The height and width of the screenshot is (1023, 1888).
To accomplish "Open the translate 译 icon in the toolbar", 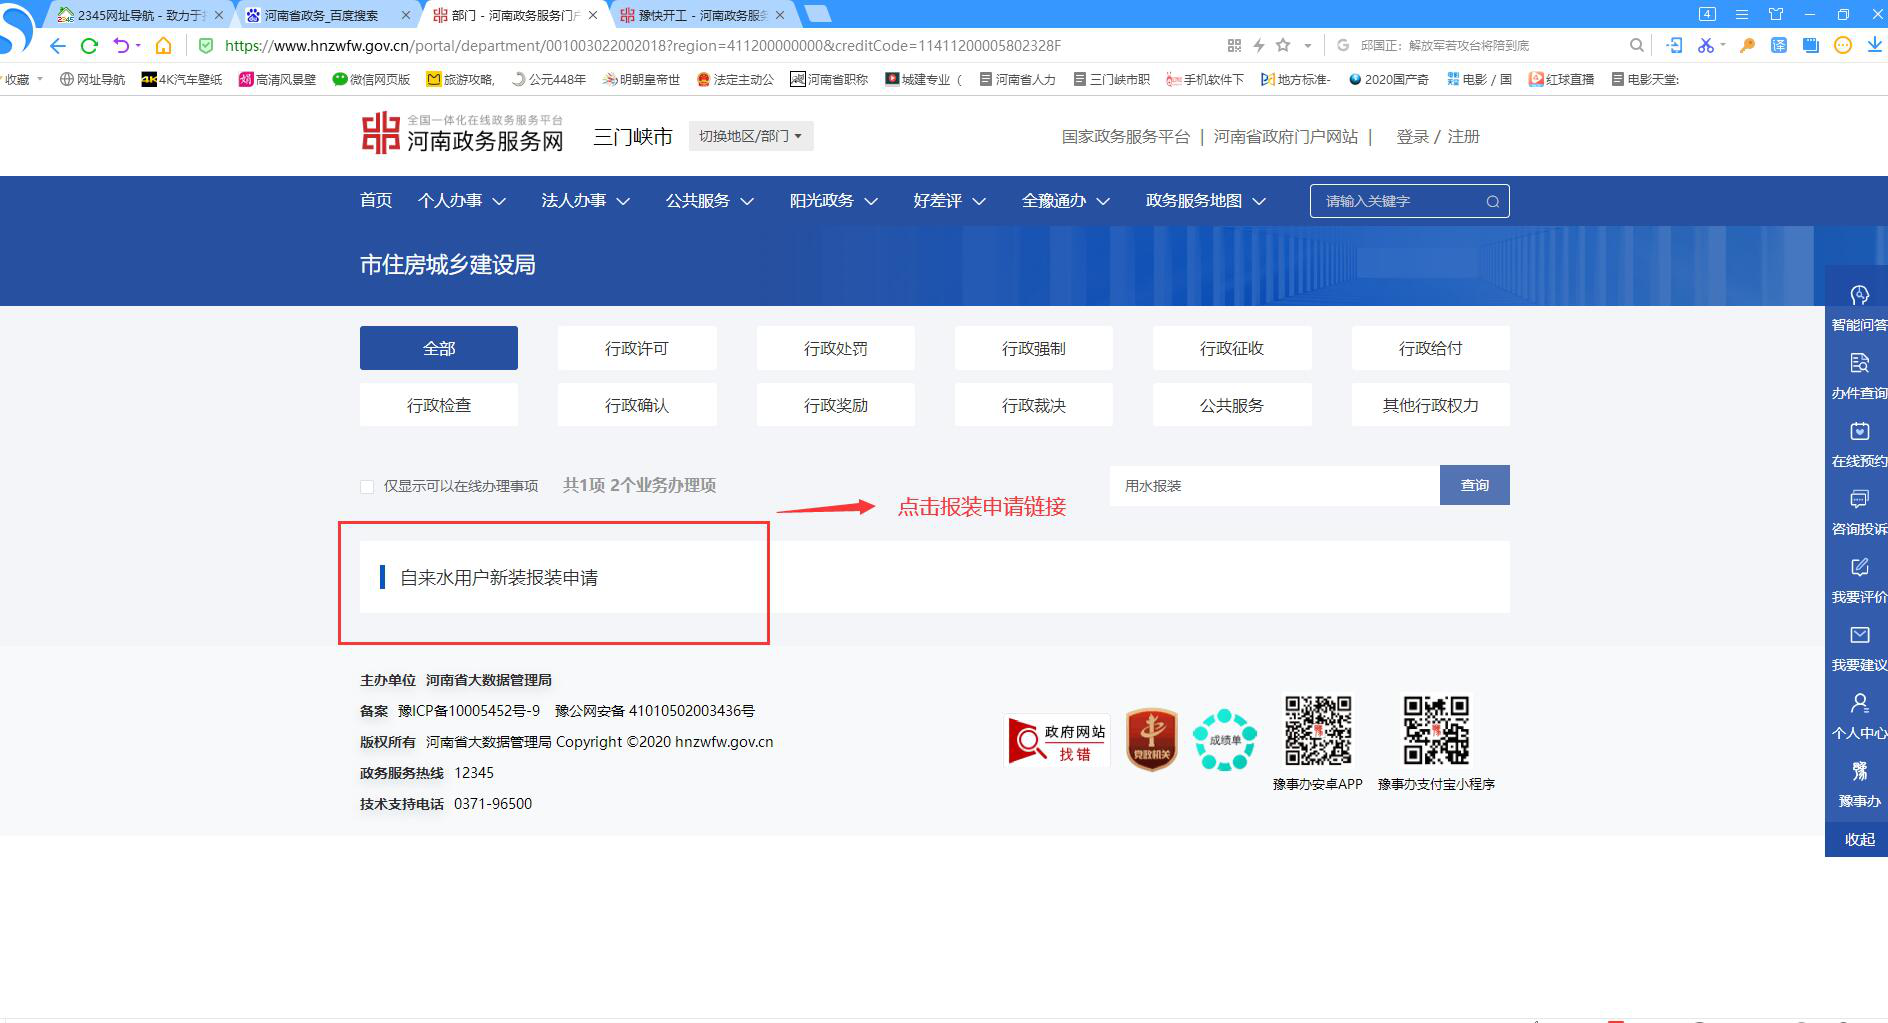I will click(x=1781, y=45).
